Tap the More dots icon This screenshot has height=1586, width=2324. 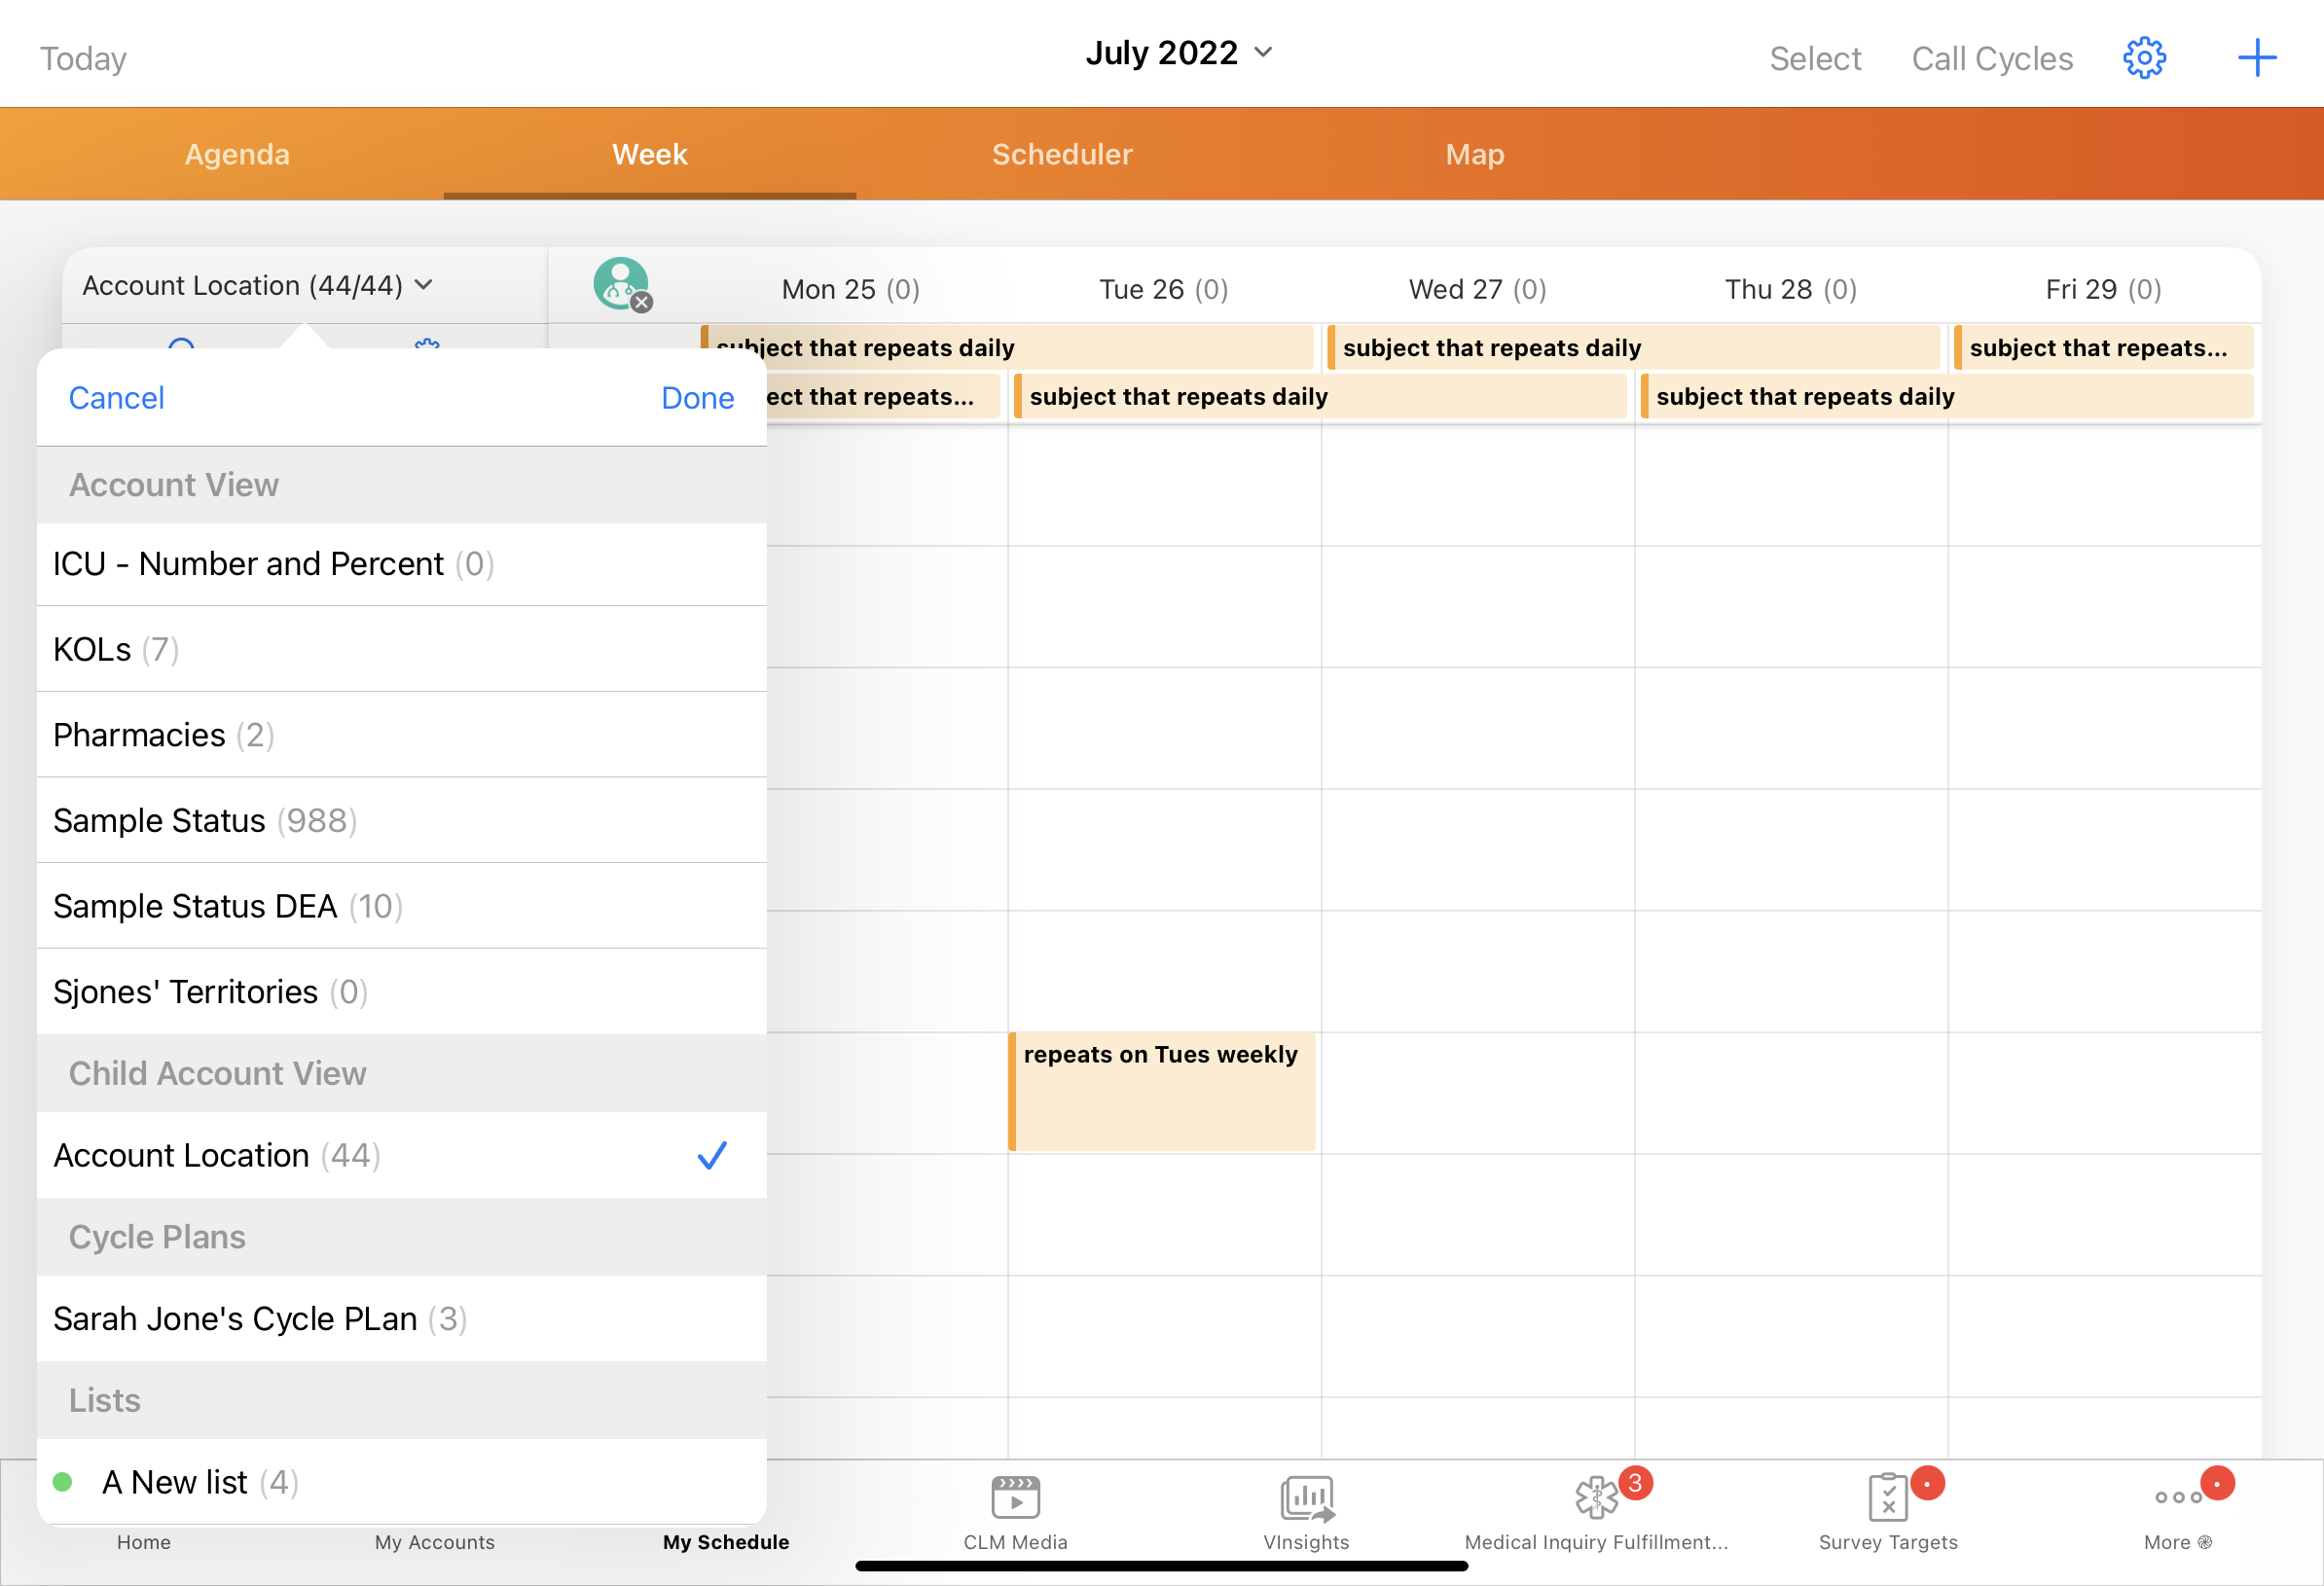pyautogui.click(x=2177, y=1498)
